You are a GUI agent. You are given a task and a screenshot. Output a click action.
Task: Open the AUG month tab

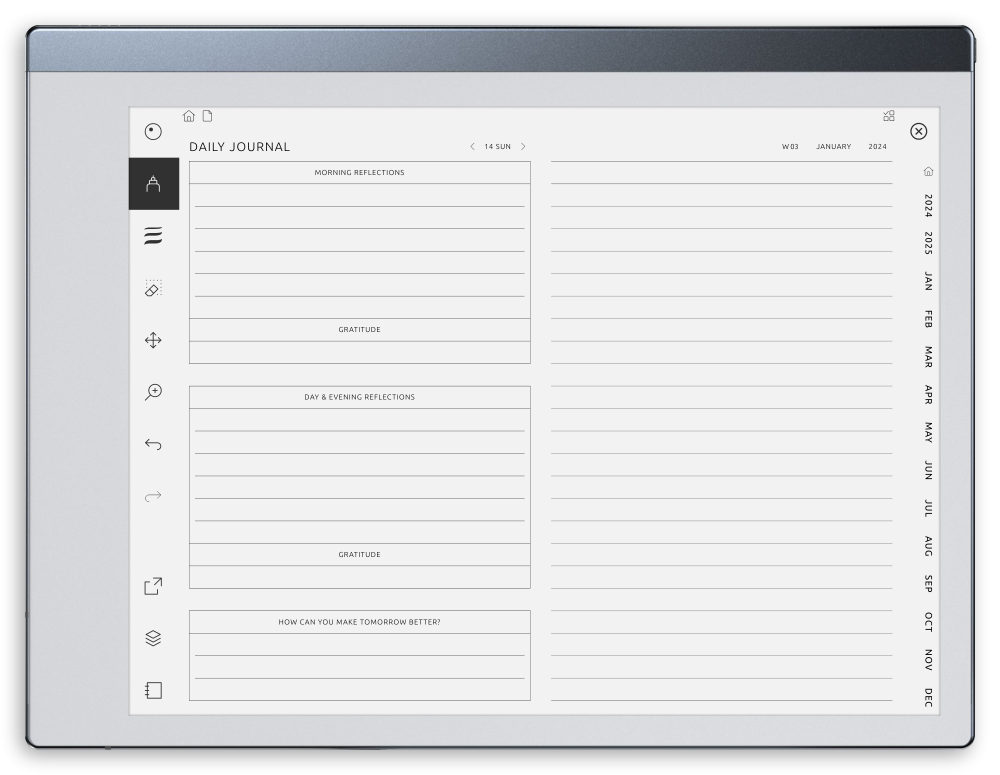coord(928,546)
